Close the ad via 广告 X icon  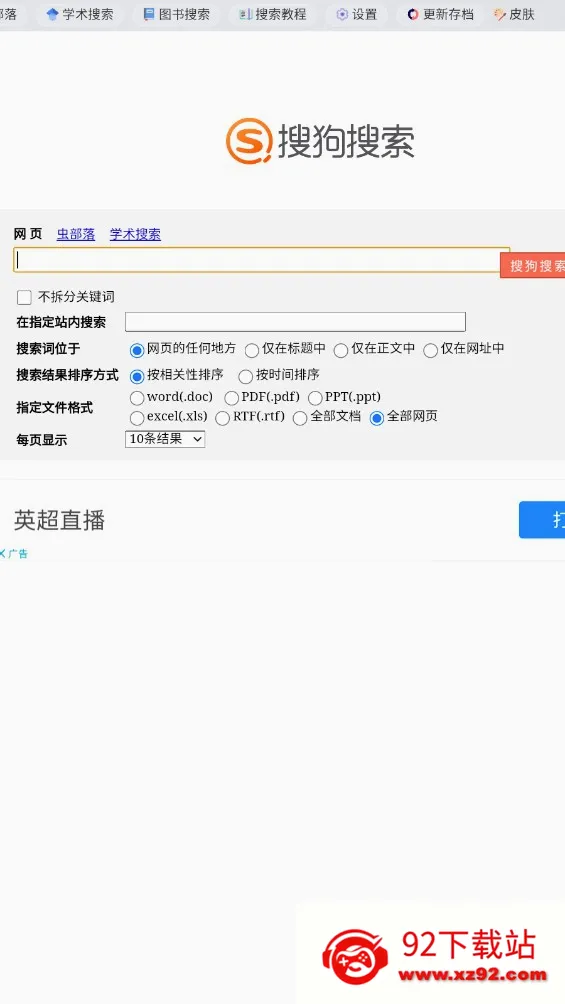[x=3, y=554]
